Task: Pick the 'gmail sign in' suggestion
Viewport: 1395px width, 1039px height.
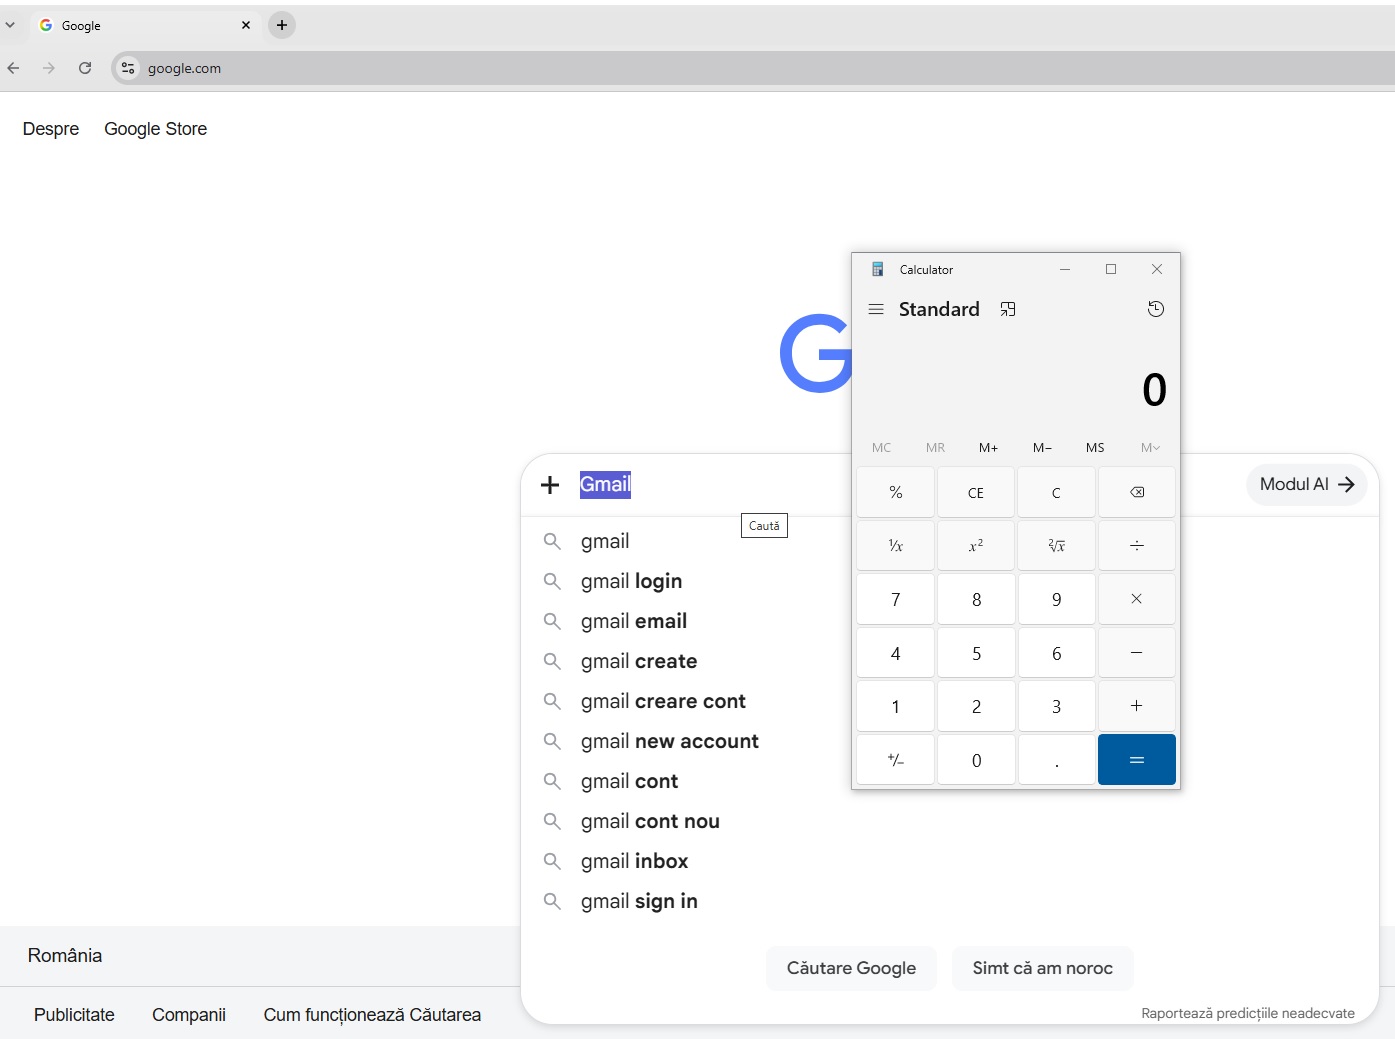Action: click(x=639, y=901)
